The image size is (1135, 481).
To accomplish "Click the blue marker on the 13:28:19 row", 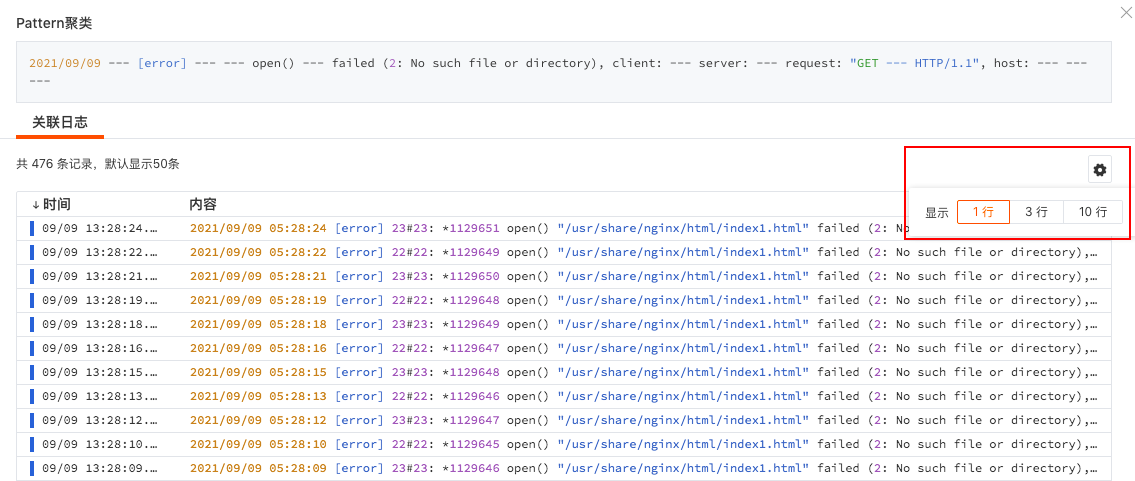I will click(32, 300).
